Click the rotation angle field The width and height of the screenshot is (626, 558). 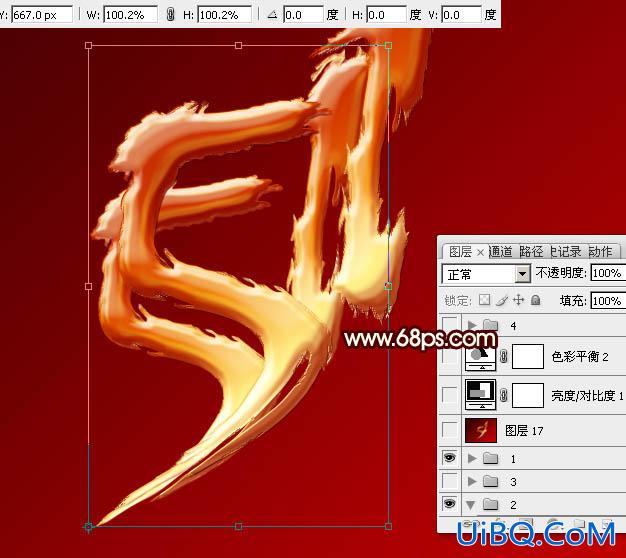point(303,15)
